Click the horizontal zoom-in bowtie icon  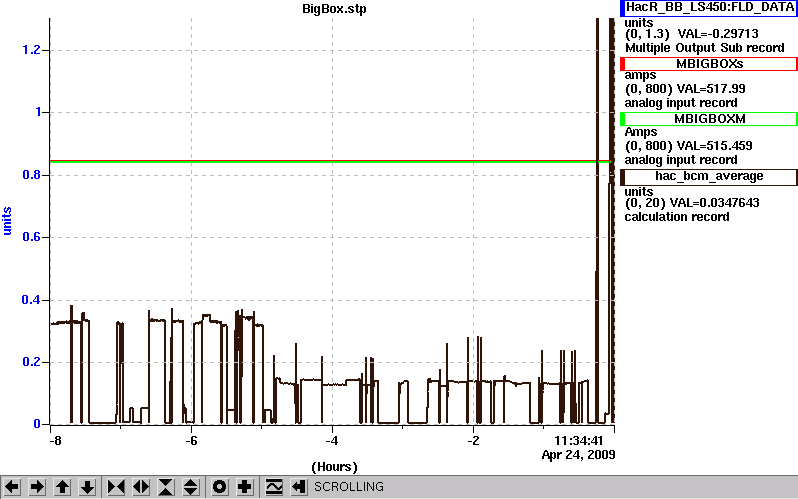116,487
